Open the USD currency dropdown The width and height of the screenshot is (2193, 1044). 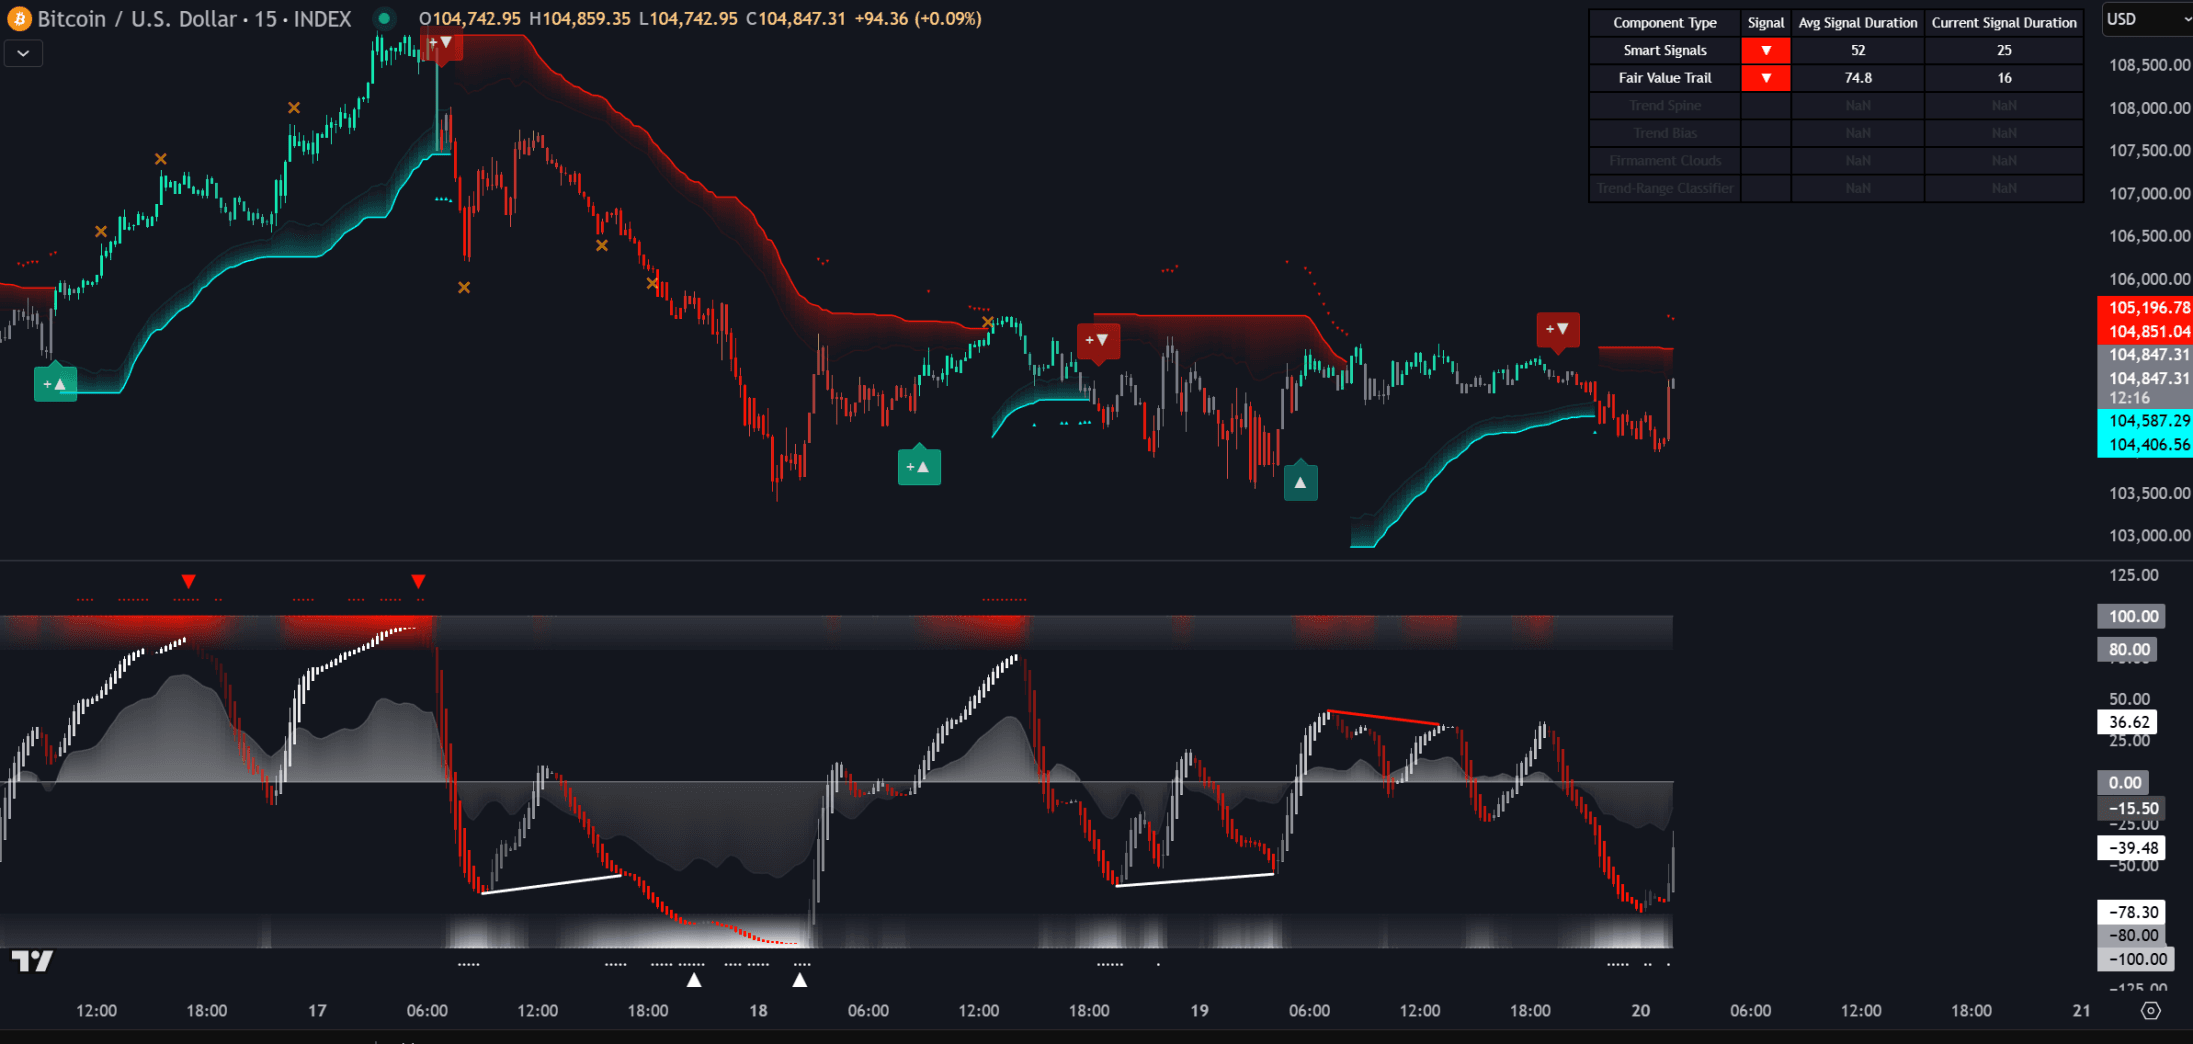click(2146, 19)
